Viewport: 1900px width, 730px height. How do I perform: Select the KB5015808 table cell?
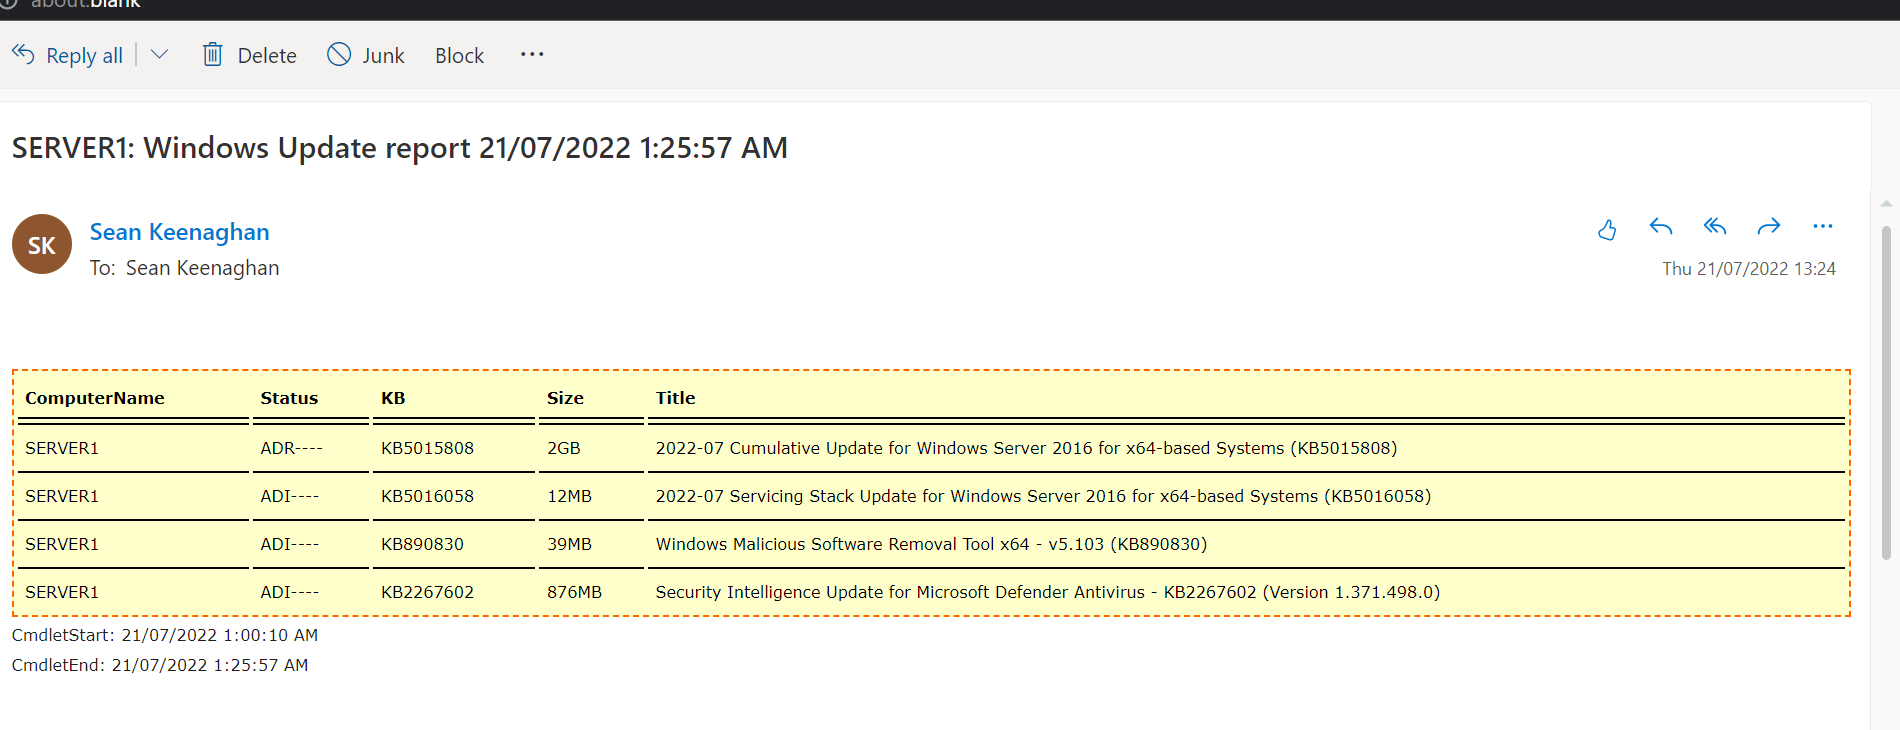427,448
